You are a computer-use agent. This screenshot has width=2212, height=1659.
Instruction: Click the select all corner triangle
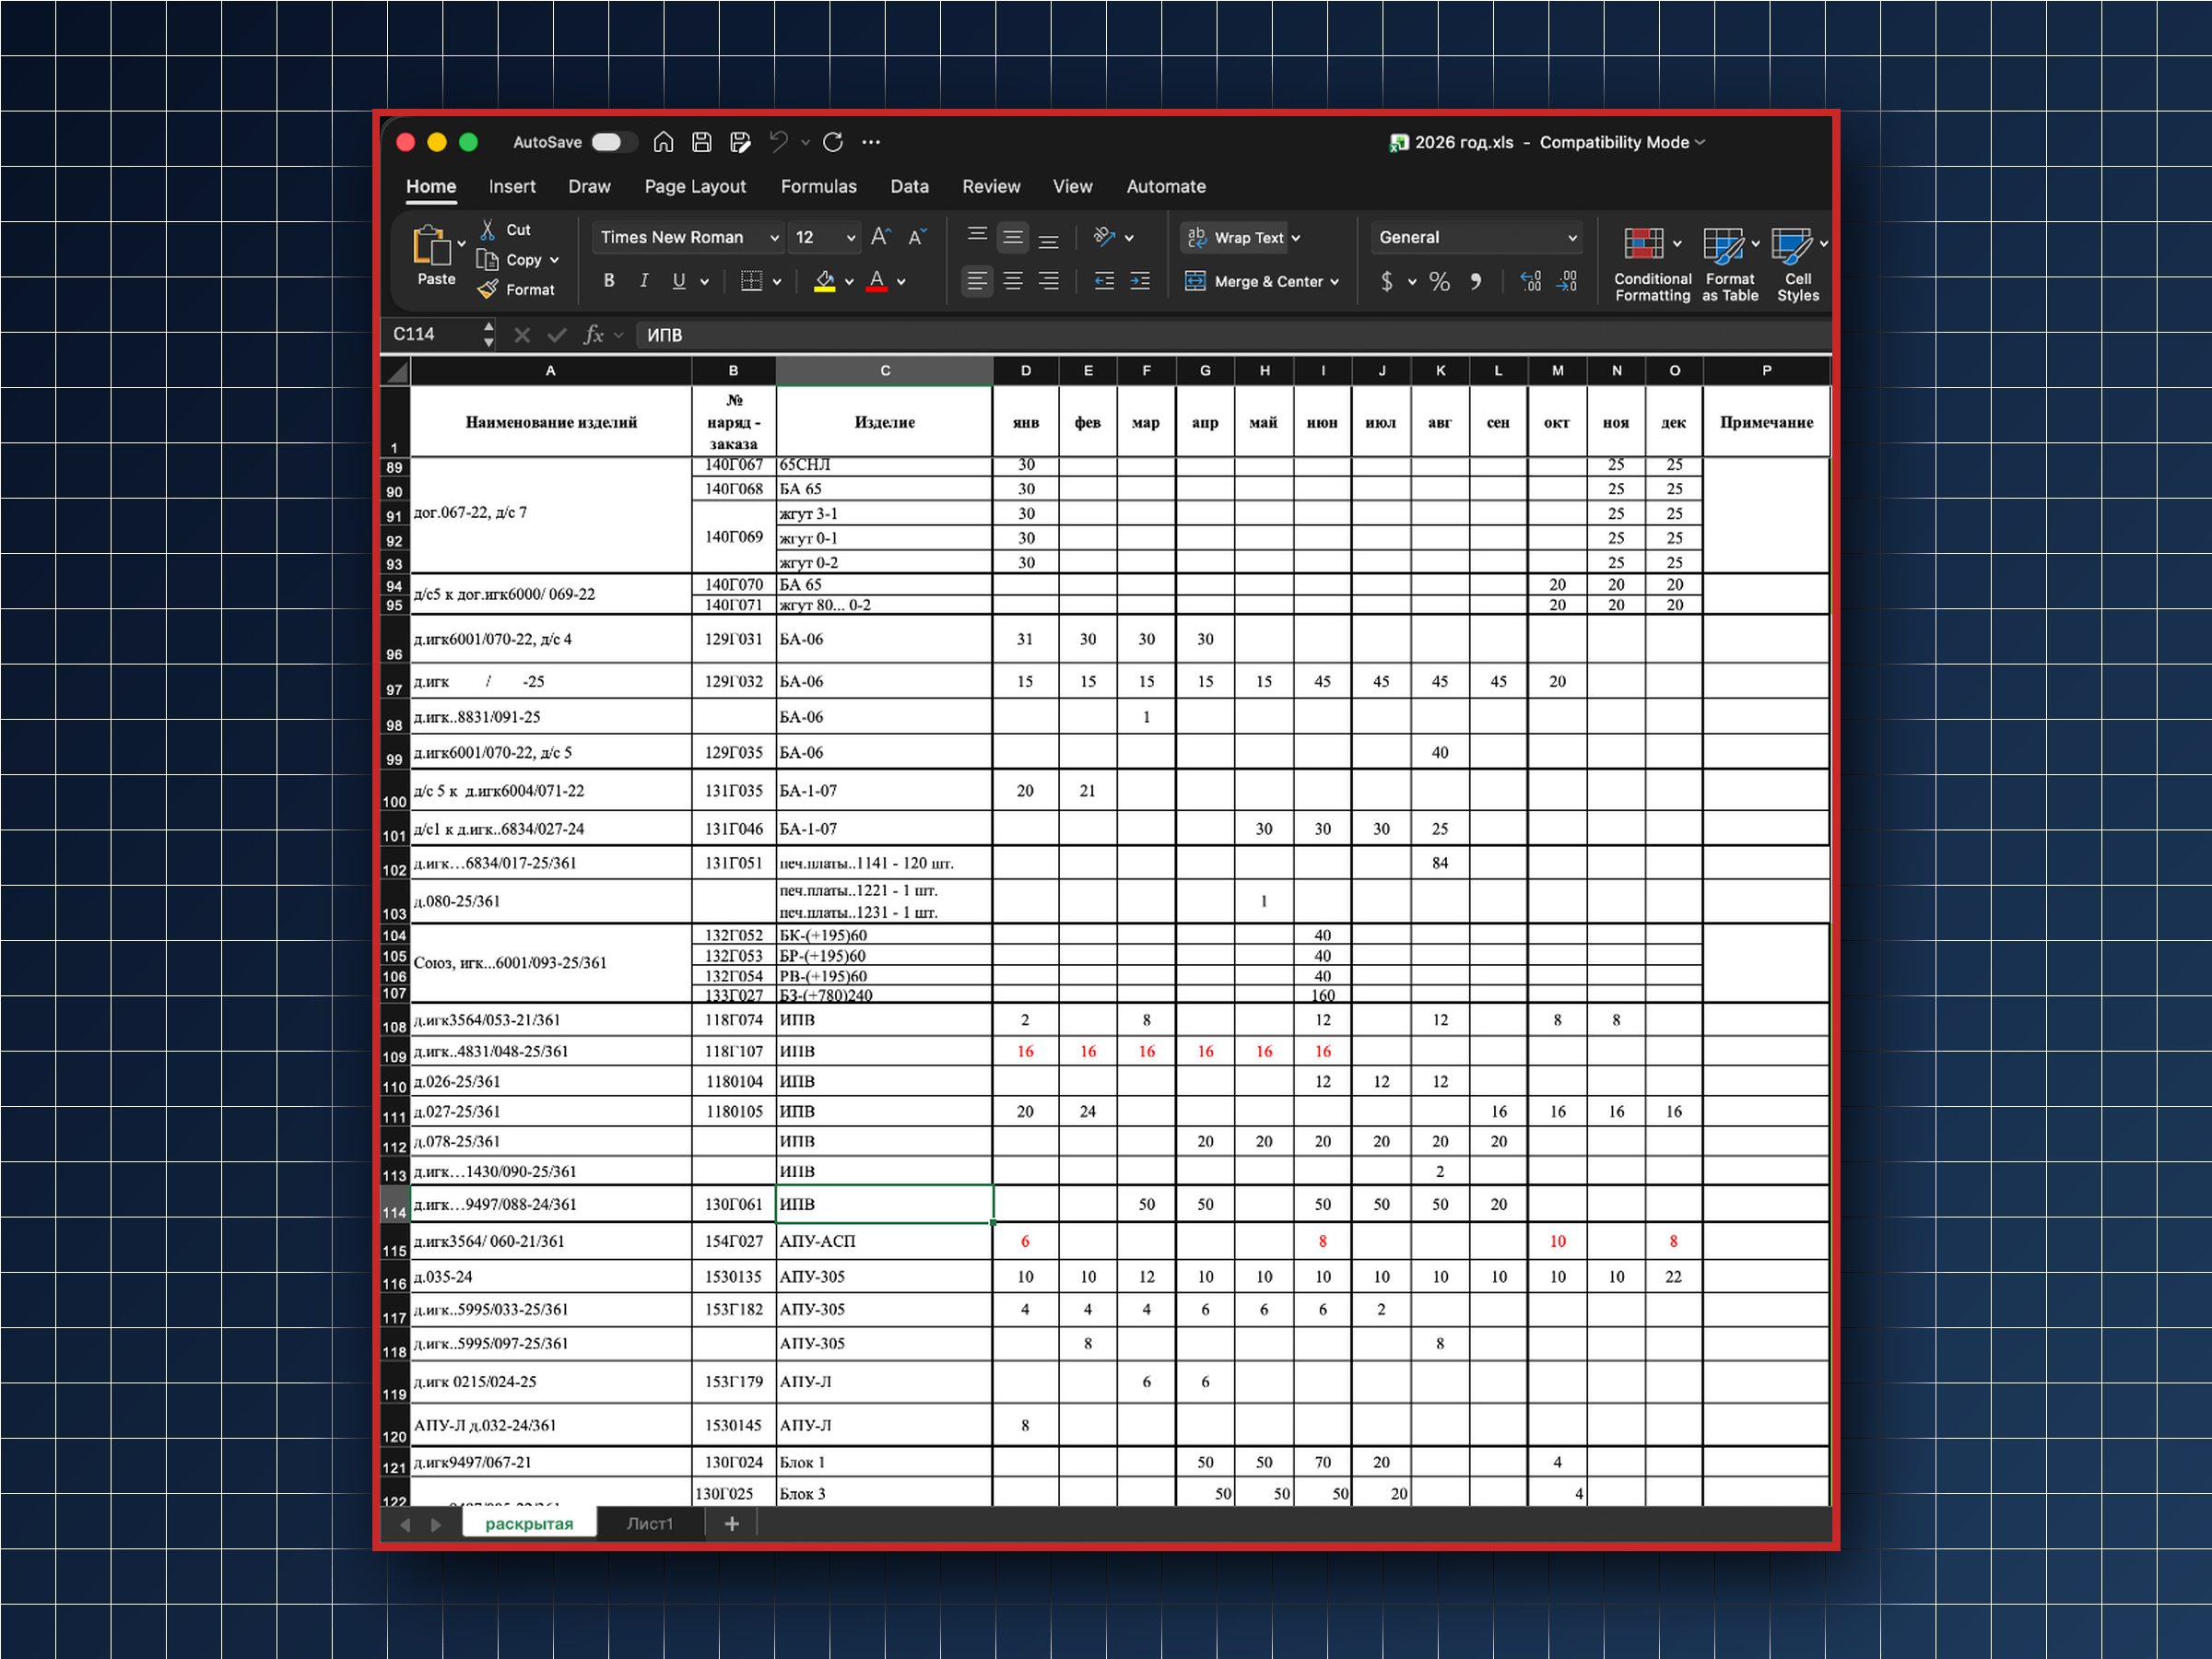tap(397, 371)
